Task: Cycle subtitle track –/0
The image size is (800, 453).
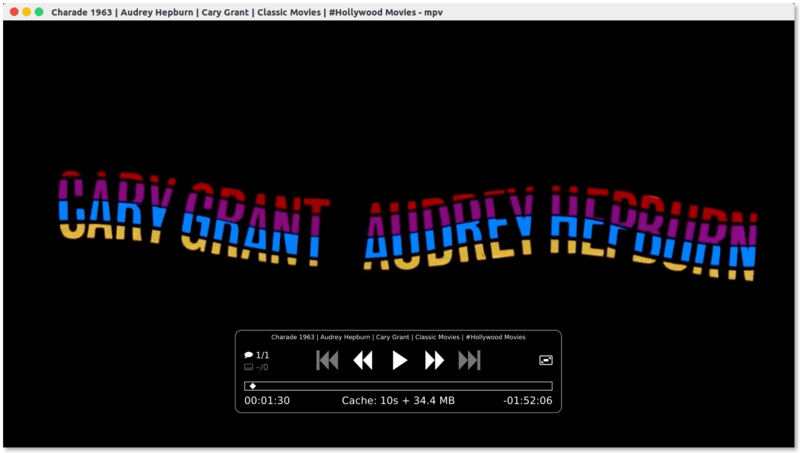Action: pos(257,367)
